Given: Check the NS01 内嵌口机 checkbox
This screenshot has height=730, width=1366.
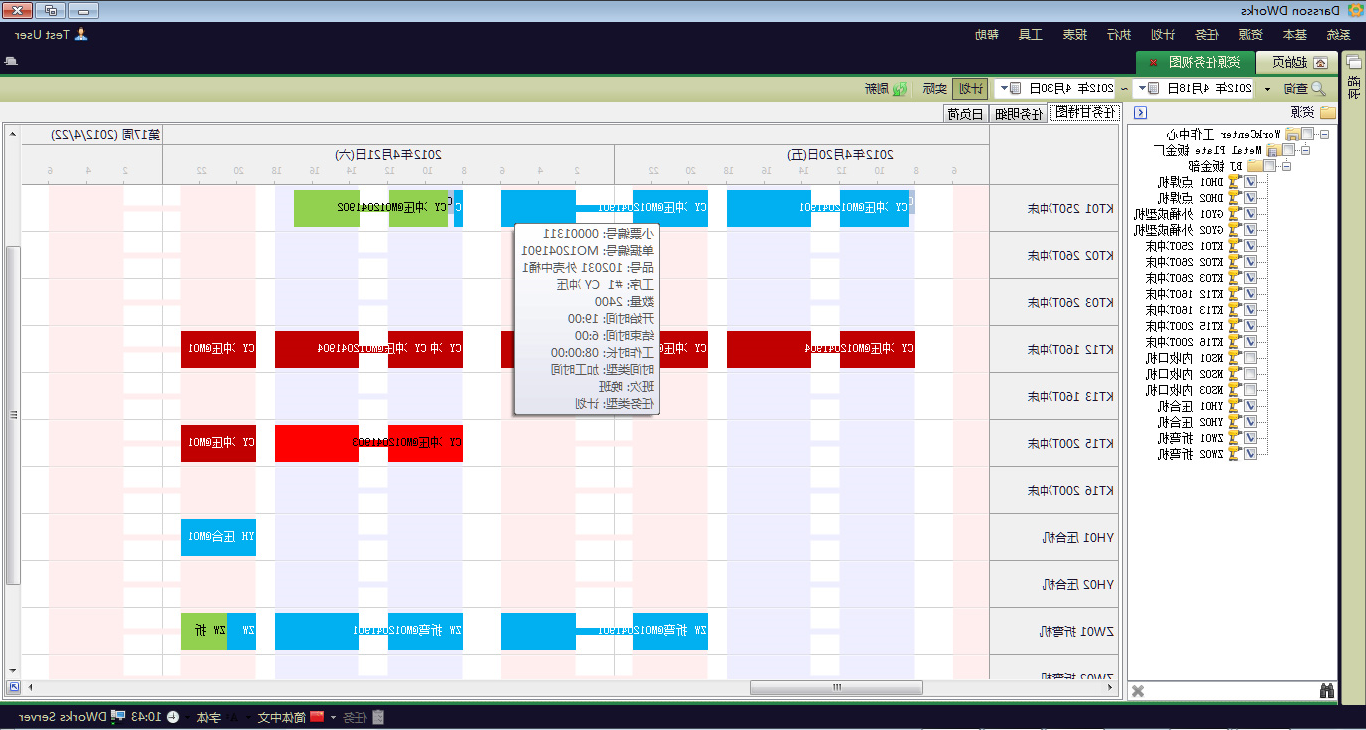Looking at the screenshot, I should click(1249, 358).
